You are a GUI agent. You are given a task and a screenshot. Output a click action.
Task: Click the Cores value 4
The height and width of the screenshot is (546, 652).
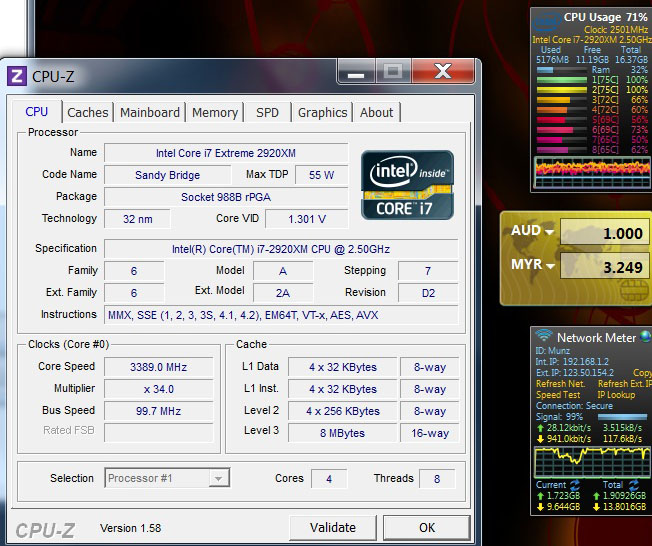click(329, 479)
